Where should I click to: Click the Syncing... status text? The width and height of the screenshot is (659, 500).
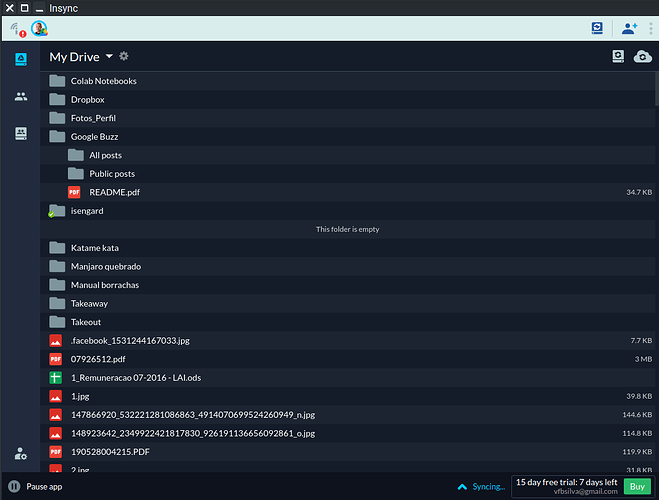488,487
